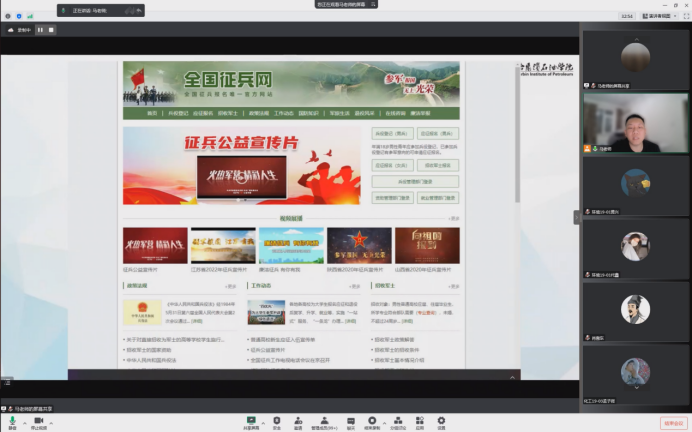Expand the bar at bottom of shared page

tap(512, 378)
